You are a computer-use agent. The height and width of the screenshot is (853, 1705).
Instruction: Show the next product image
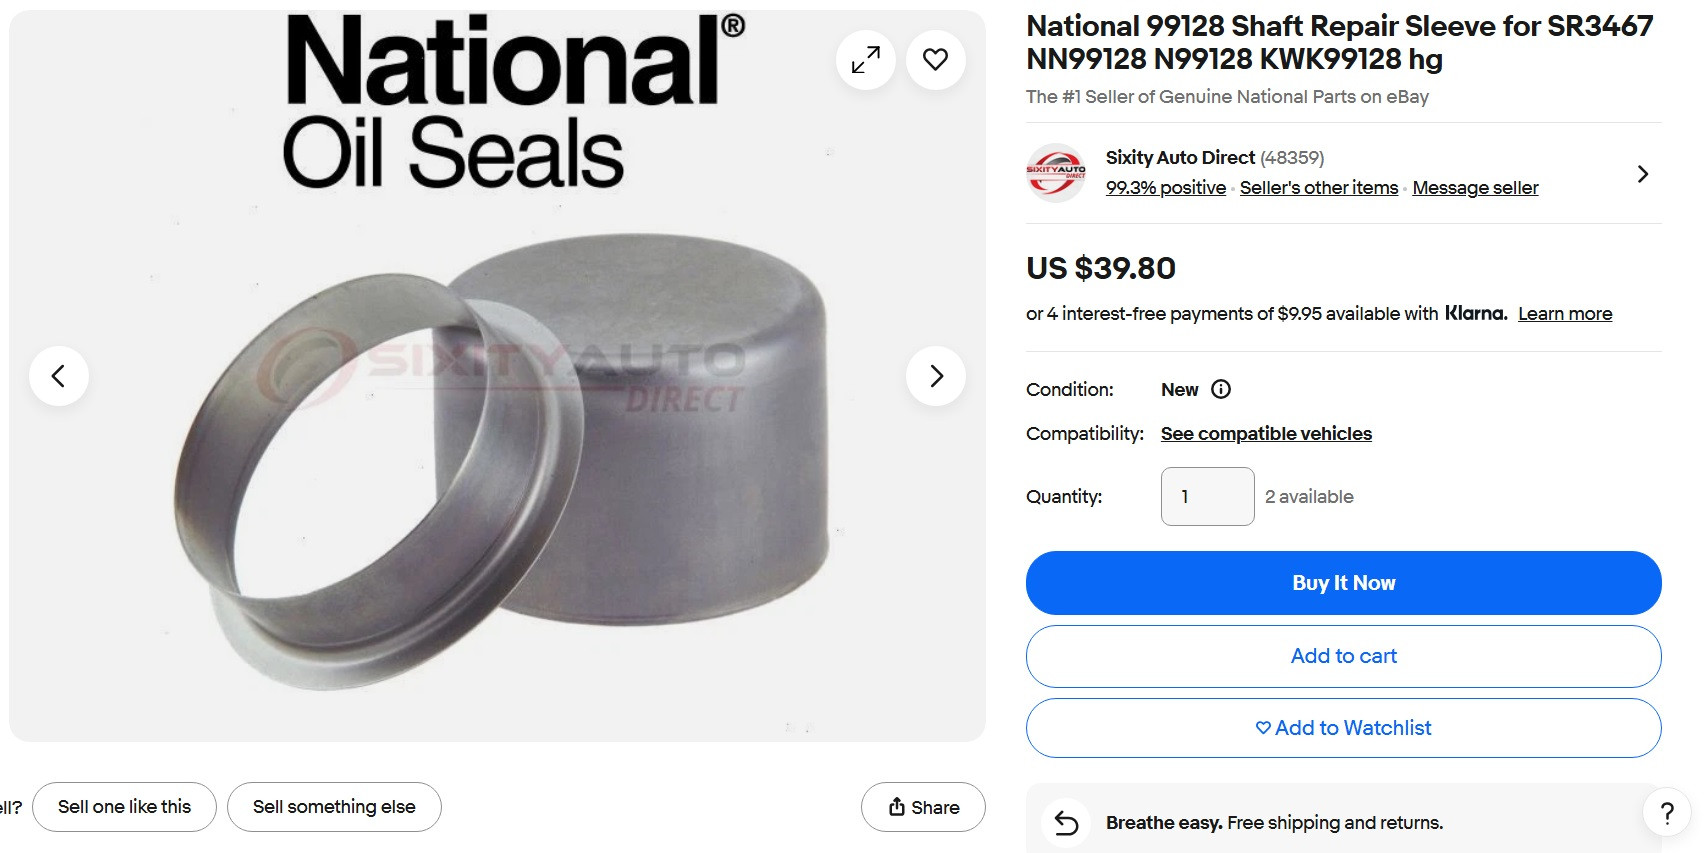(x=936, y=375)
